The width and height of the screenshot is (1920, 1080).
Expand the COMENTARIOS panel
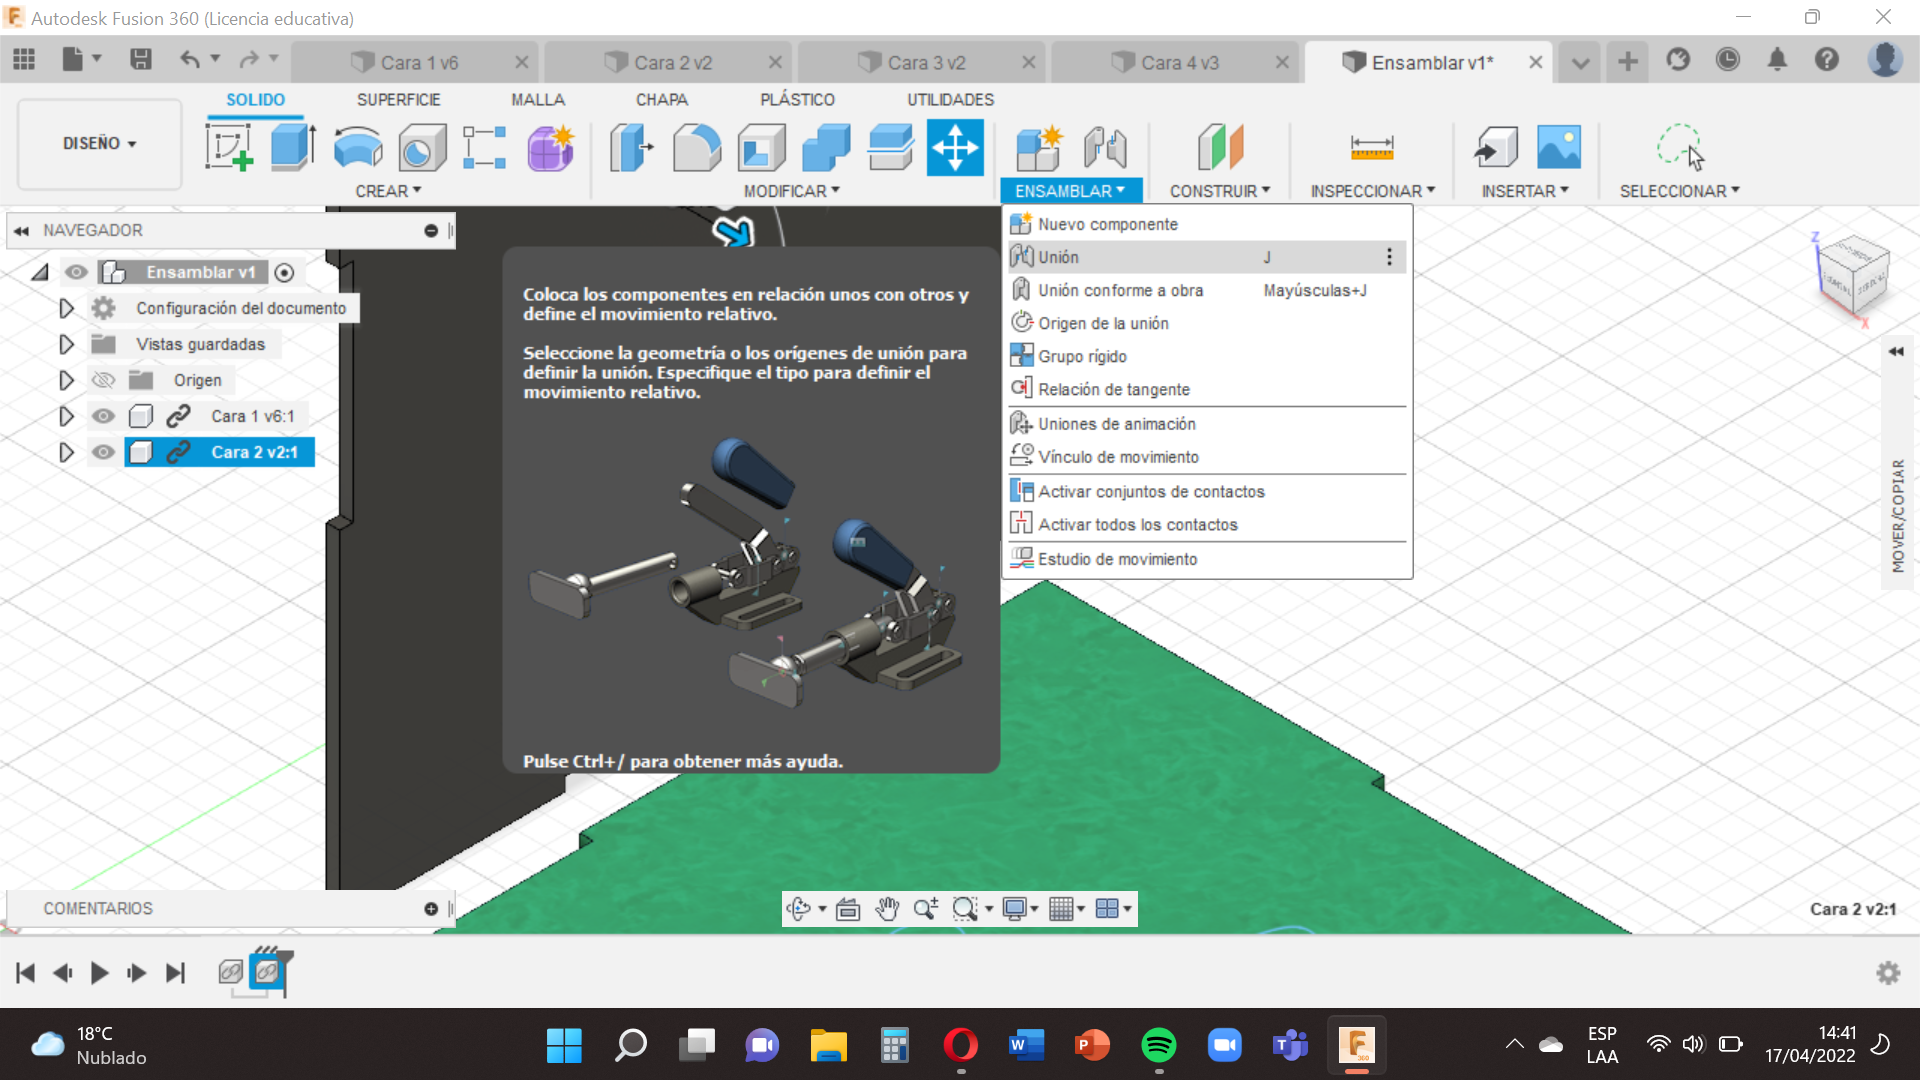pyautogui.click(x=431, y=908)
